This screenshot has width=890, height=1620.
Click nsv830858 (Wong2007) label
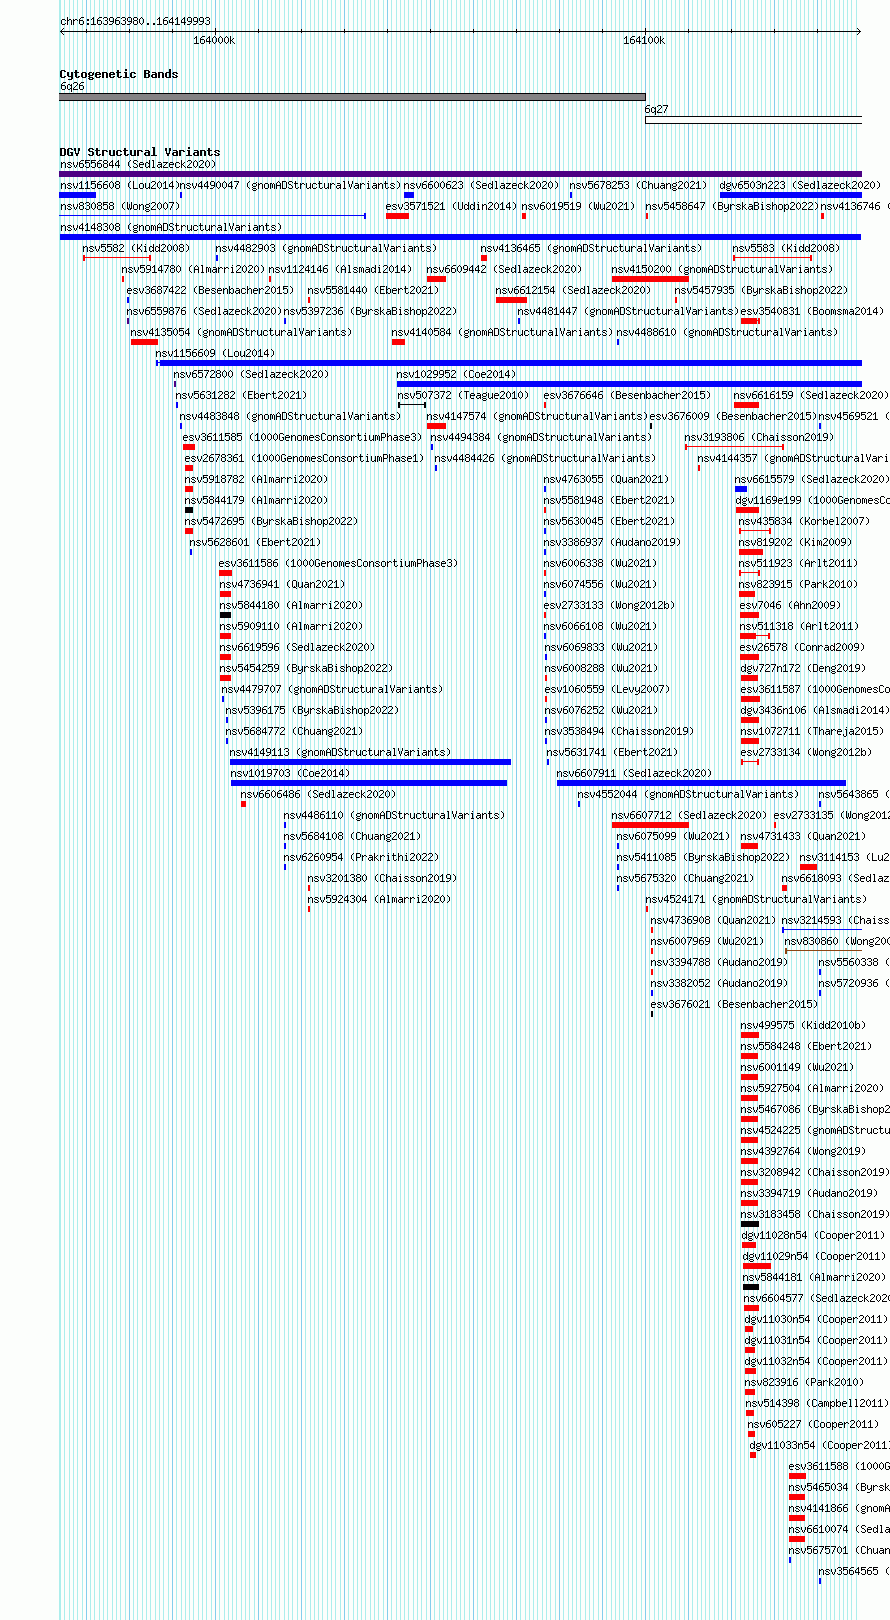(x=120, y=206)
